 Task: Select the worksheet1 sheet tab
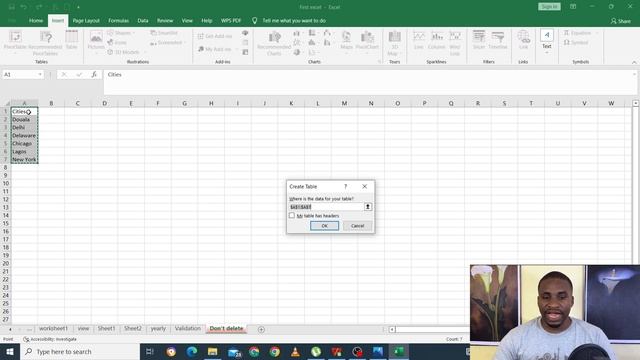(53, 329)
